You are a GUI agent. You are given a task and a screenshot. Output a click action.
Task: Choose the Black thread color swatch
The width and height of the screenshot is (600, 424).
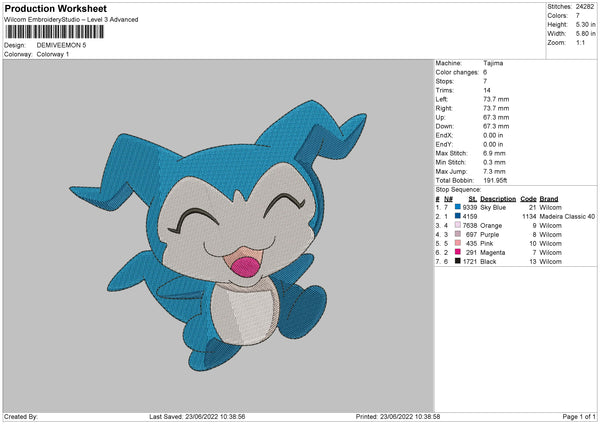(458, 261)
